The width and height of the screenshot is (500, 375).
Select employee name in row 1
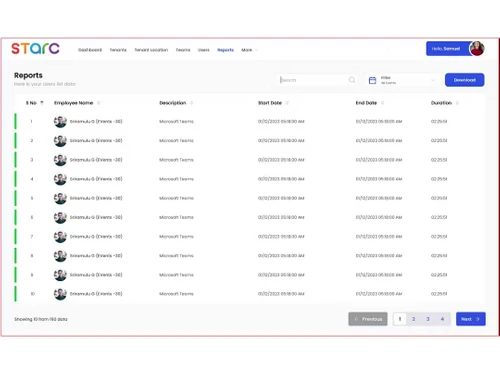pyautogui.click(x=96, y=122)
